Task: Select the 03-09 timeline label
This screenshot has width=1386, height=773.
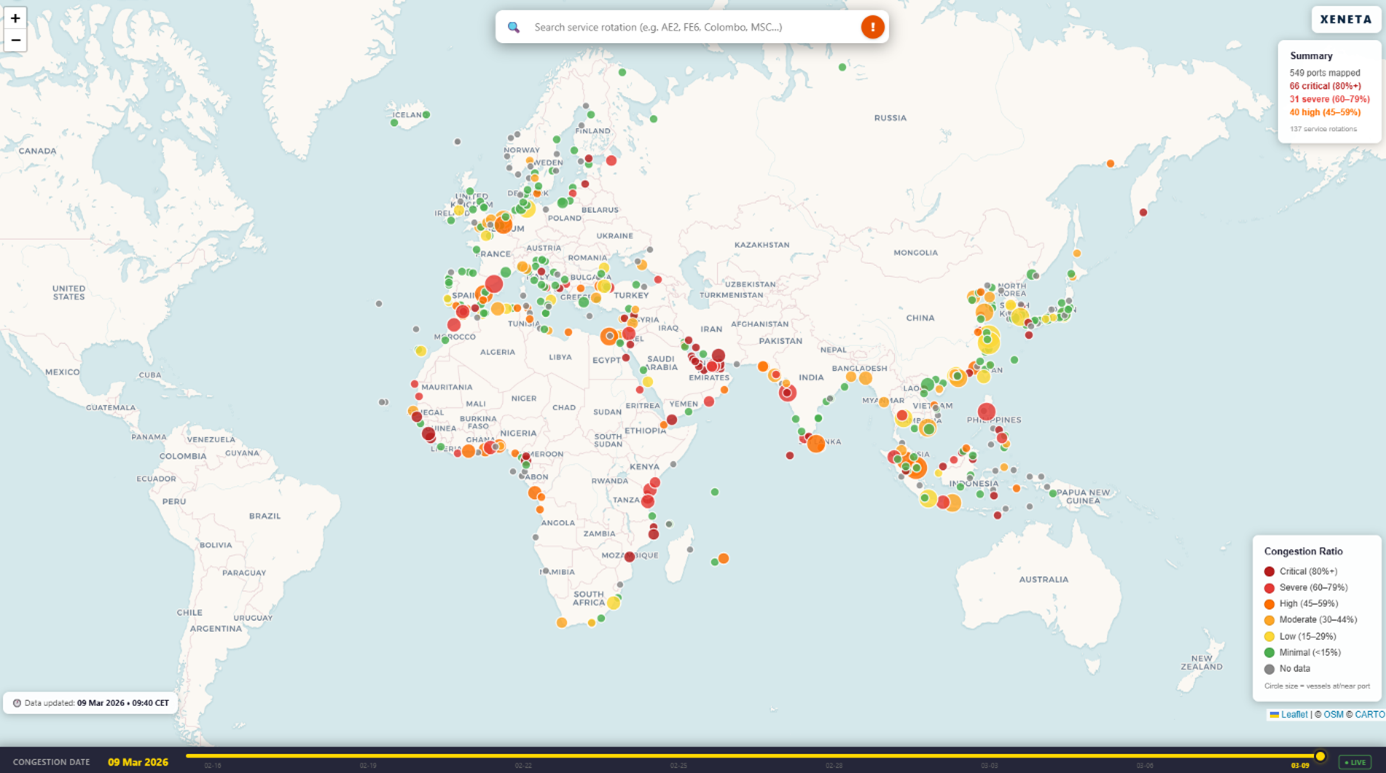Action: click(1299, 766)
